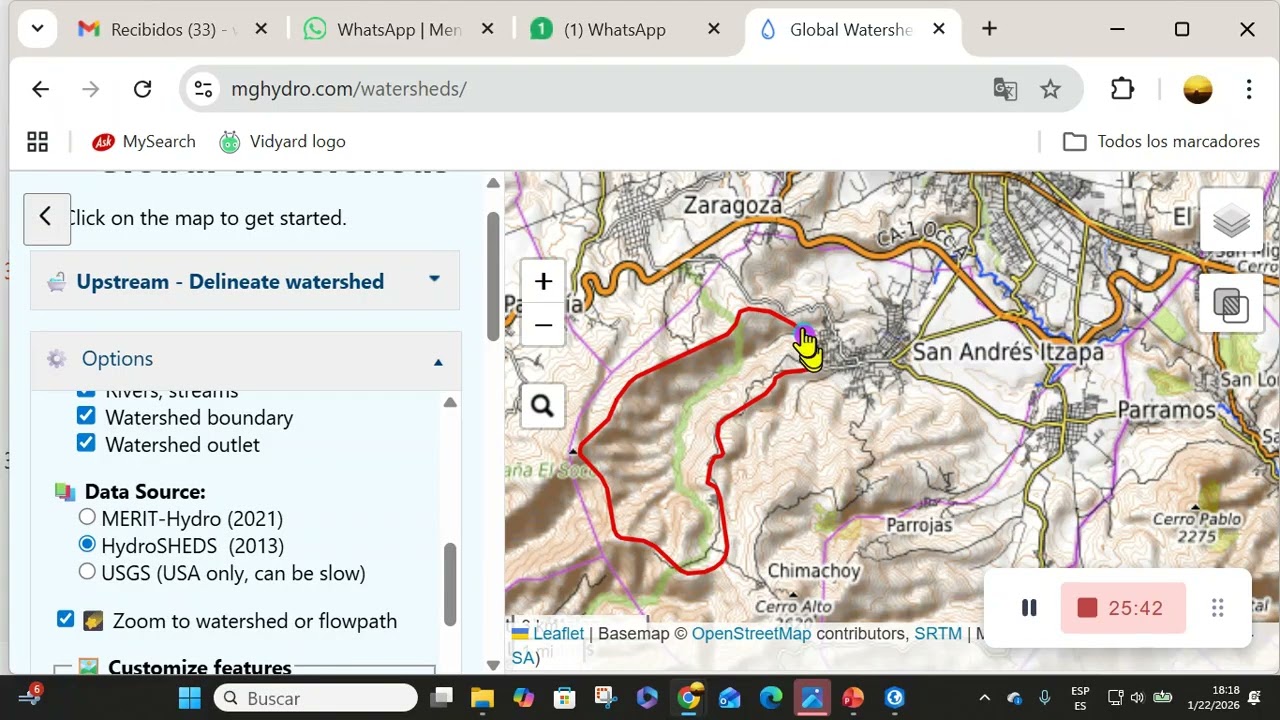Open a new browser tab
Screen dimensions: 1280x720
pos(989,29)
